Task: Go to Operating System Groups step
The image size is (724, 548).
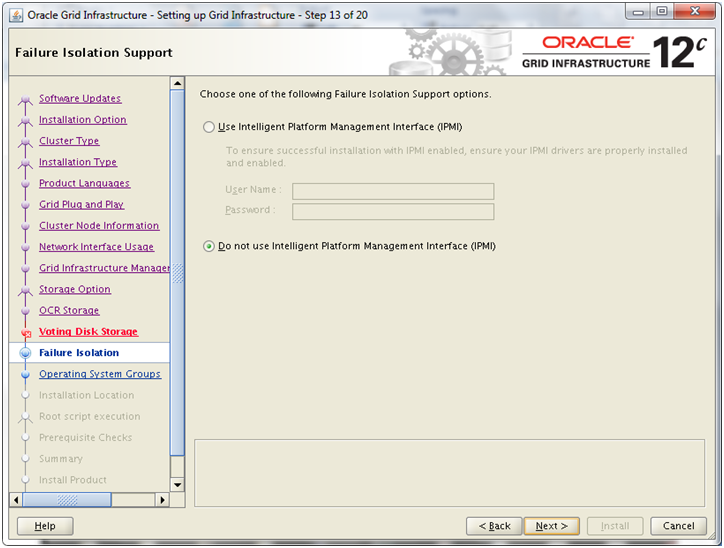Action: [100, 374]
